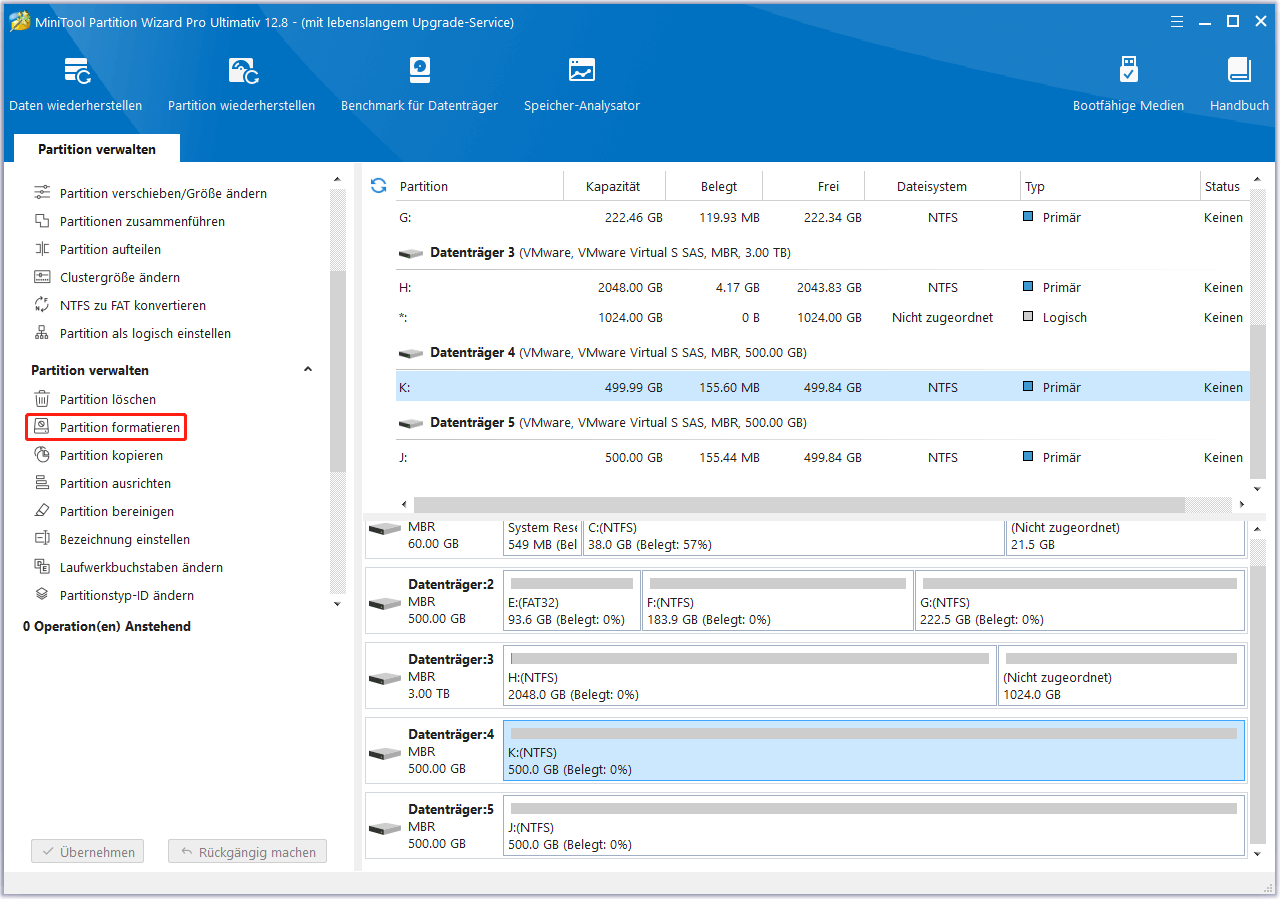Image resolution: width=1280 pixels, height=899 pixels.
Task: Collapse the Partition verwalten sidebar section
Action: (308, 370)
